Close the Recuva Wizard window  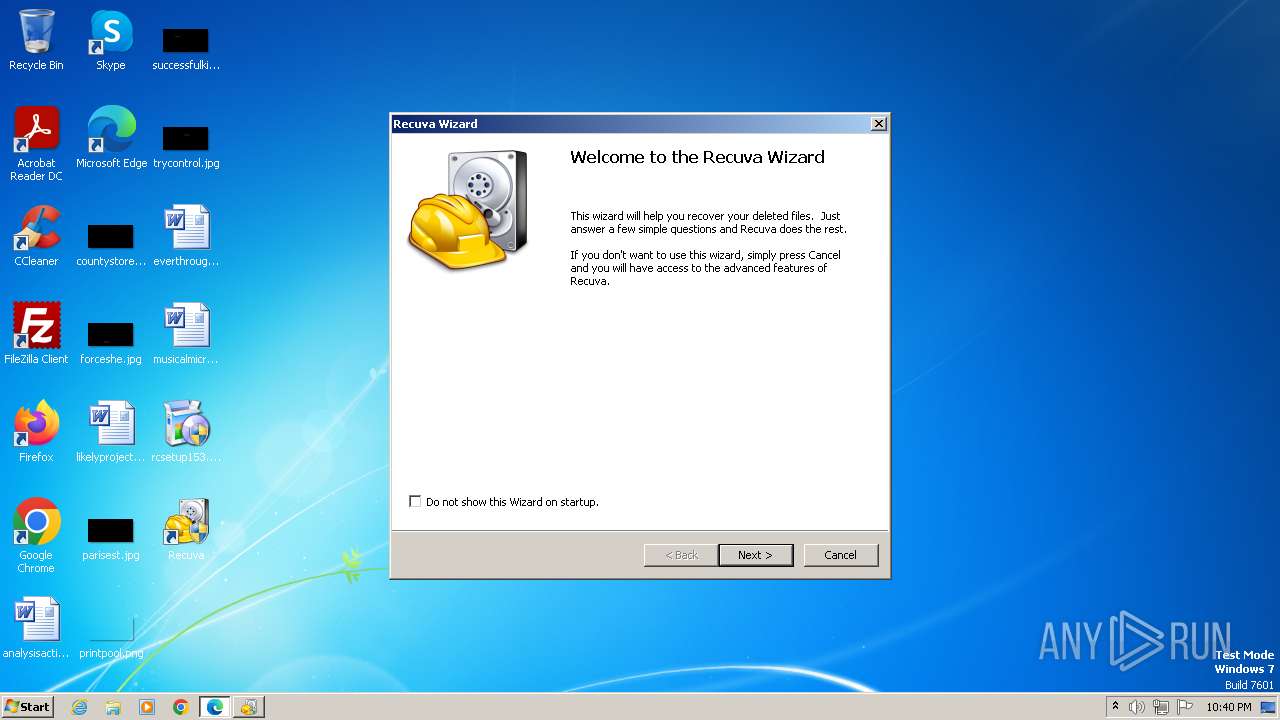pos(878,124)
